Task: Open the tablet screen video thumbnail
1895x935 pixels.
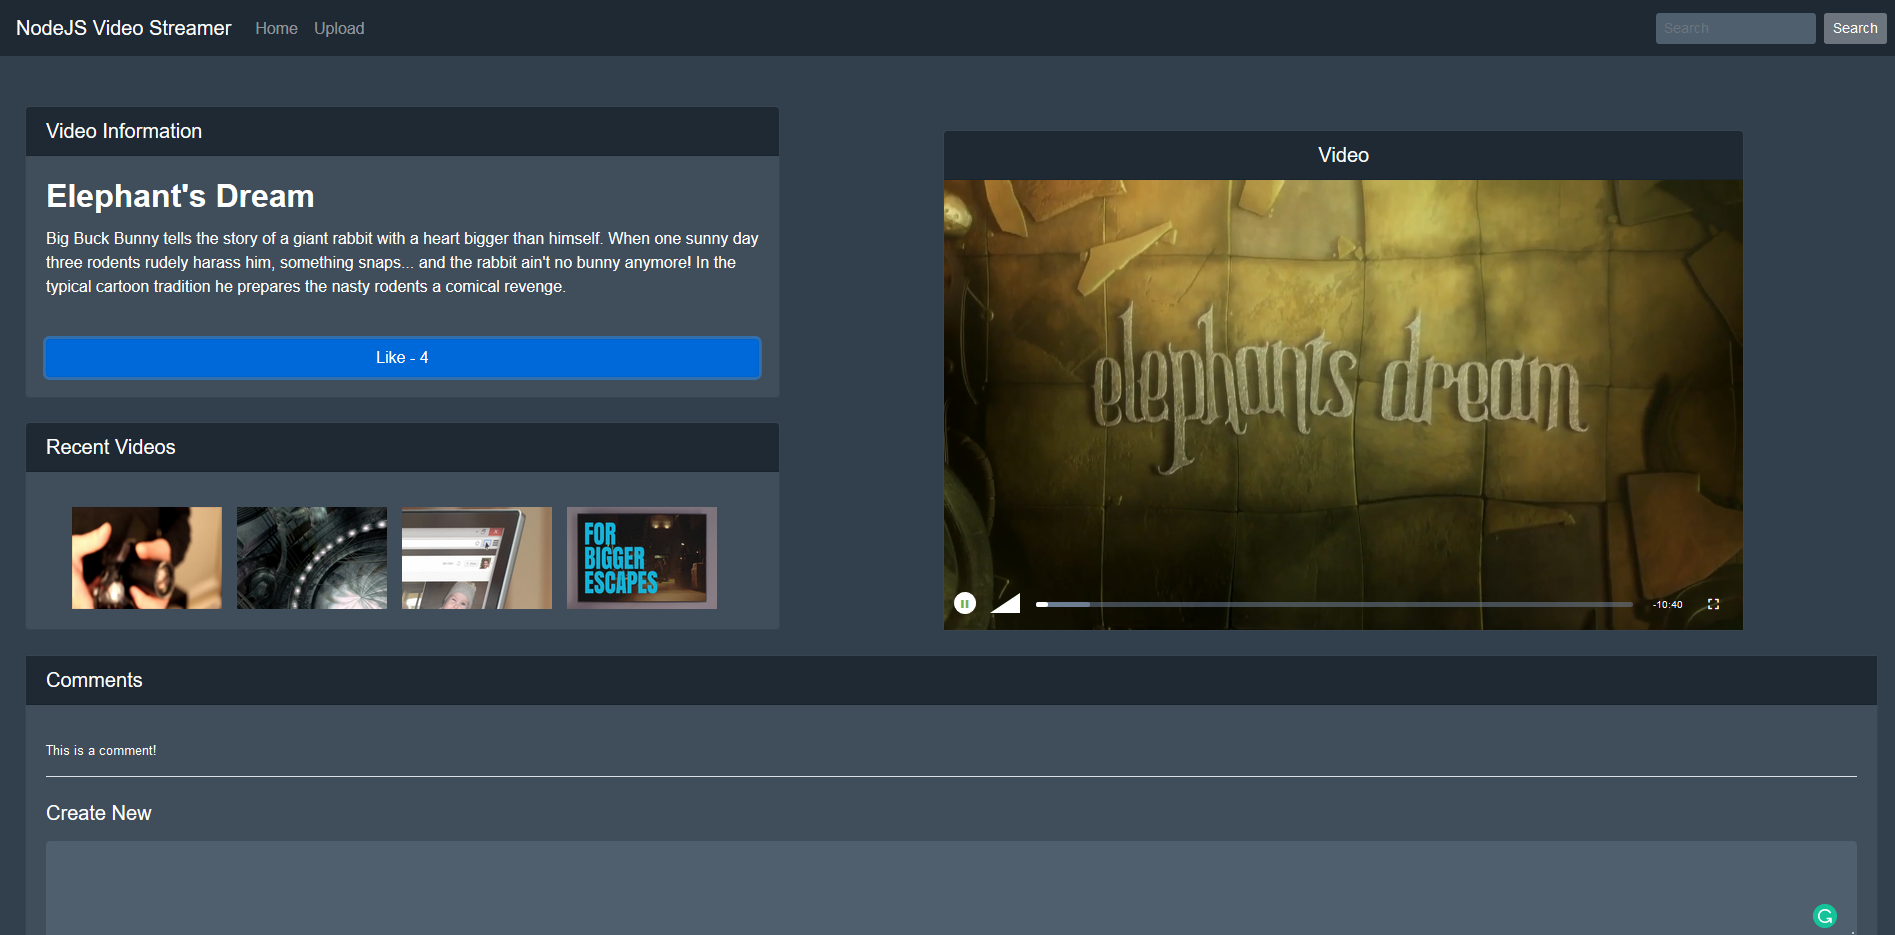Action: 477,558
